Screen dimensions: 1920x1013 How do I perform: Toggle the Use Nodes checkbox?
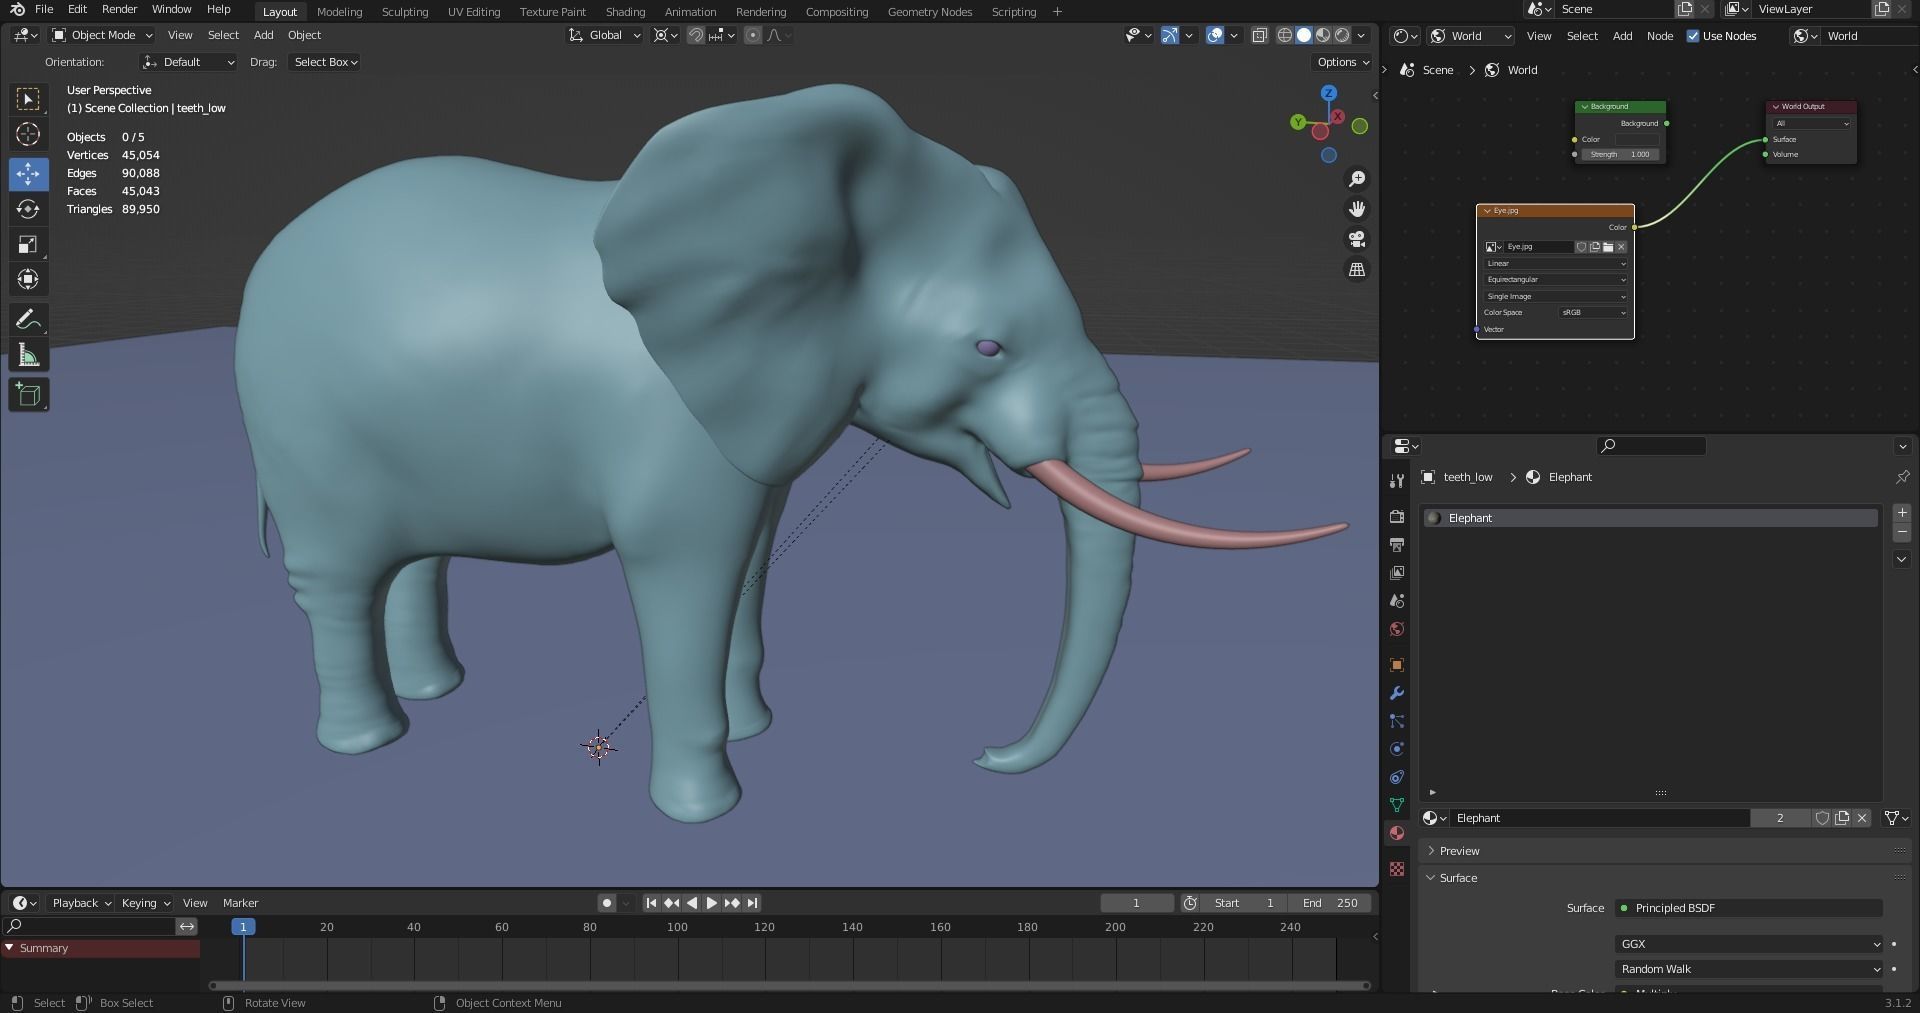1692,36
